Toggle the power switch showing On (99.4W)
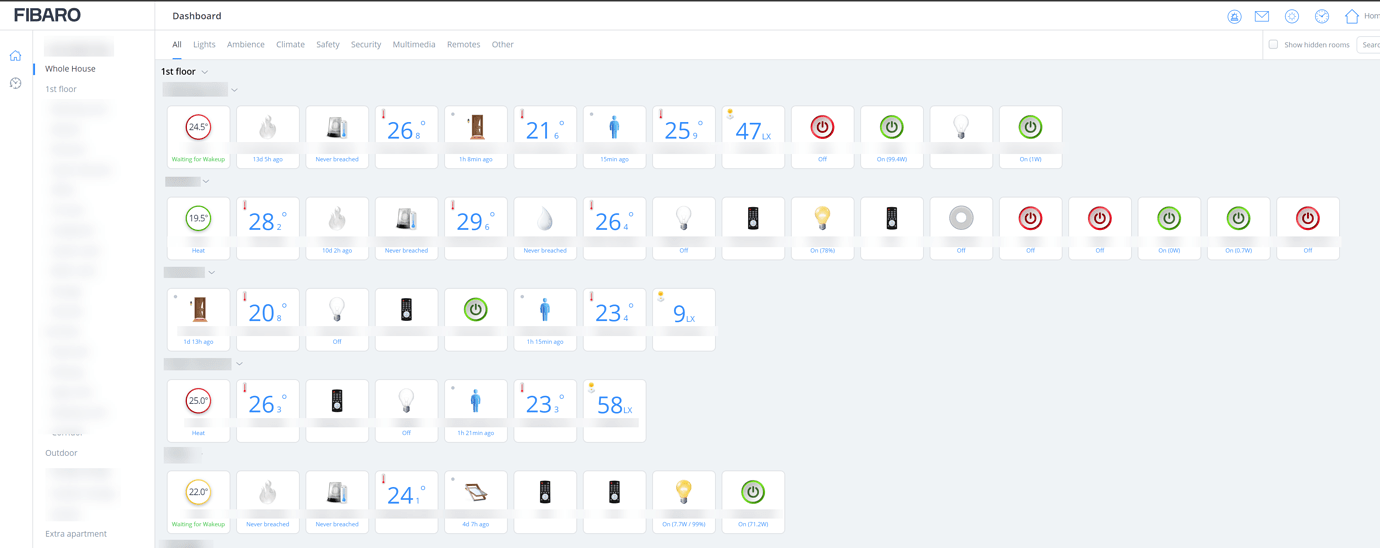 tap(891, 127)
